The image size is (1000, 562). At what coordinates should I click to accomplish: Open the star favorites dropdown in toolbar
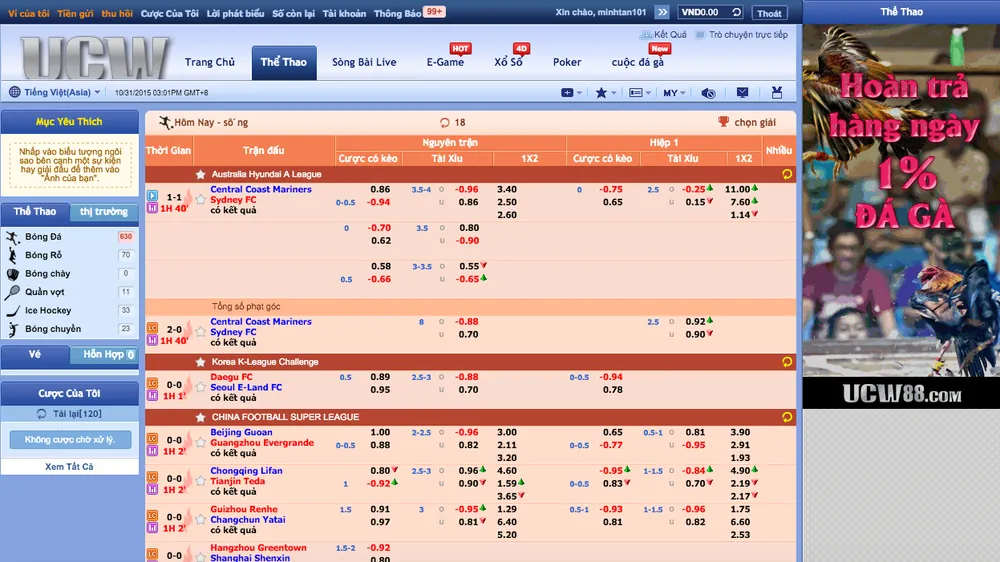(x=605, y=93)
